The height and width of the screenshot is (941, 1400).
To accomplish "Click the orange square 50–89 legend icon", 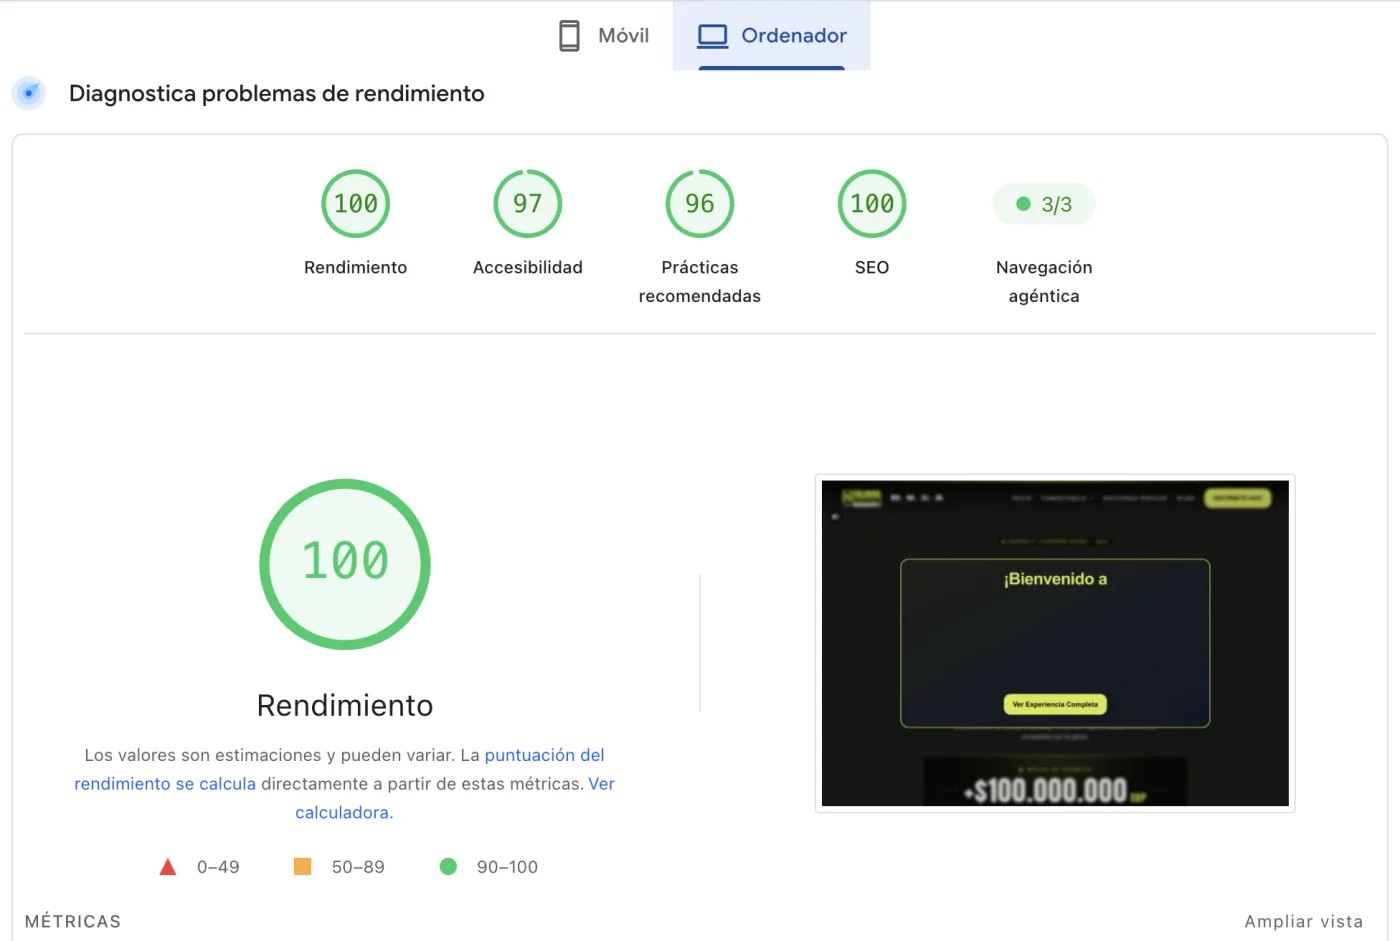I will (302, 866).
